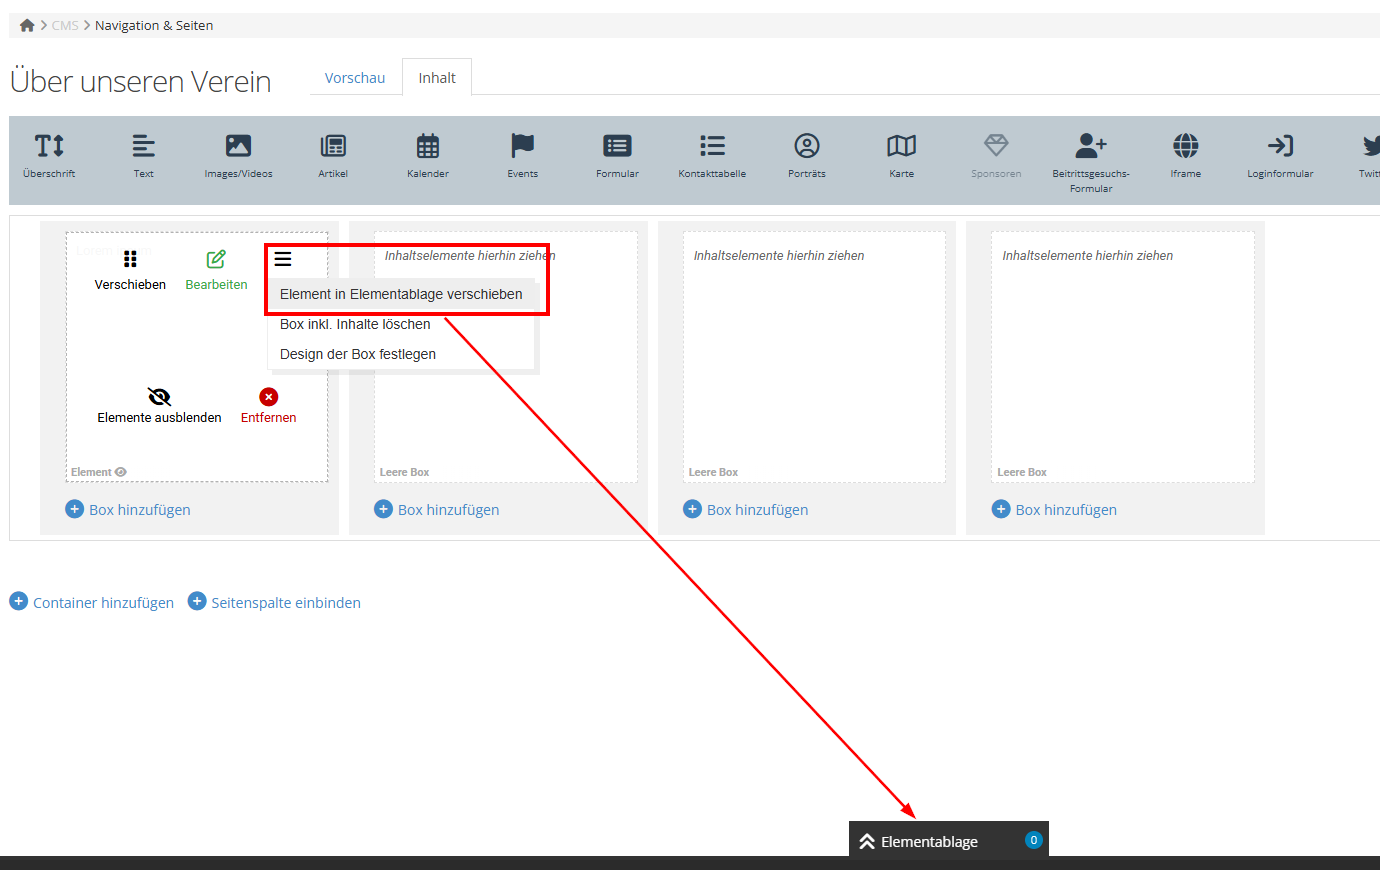
Task: Select Box inkl. Inhalte löschen
Action: click(355, 324)
